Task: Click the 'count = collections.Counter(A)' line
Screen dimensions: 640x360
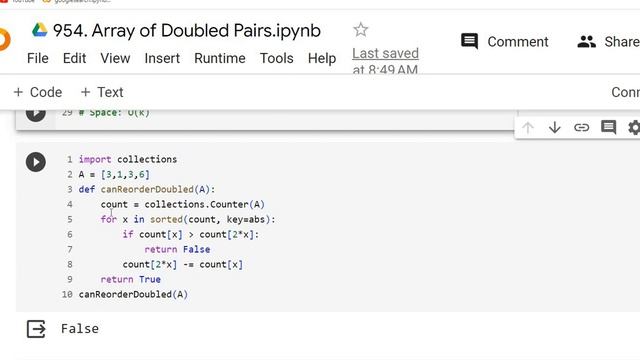Action: [x=182, y=204]
